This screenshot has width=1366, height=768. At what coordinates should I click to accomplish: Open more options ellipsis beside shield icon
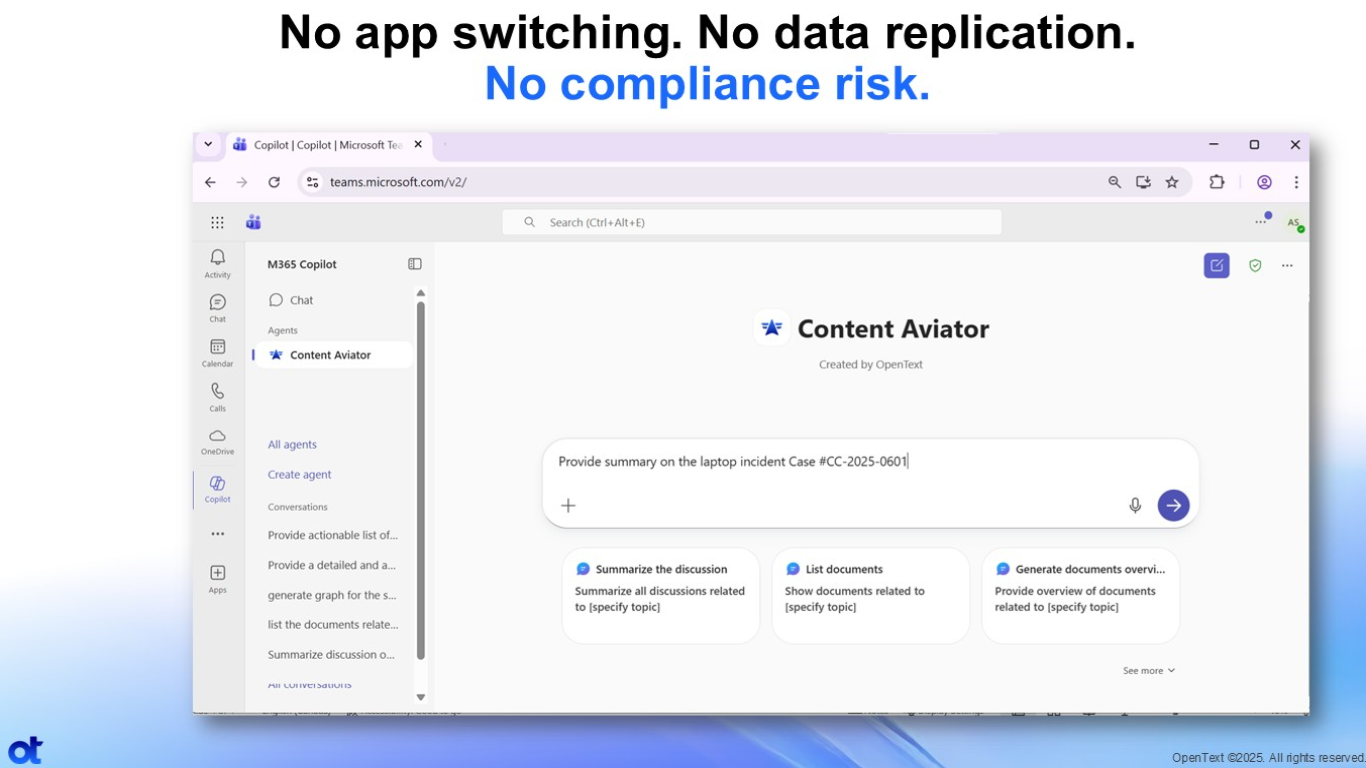pos(1287,265)
